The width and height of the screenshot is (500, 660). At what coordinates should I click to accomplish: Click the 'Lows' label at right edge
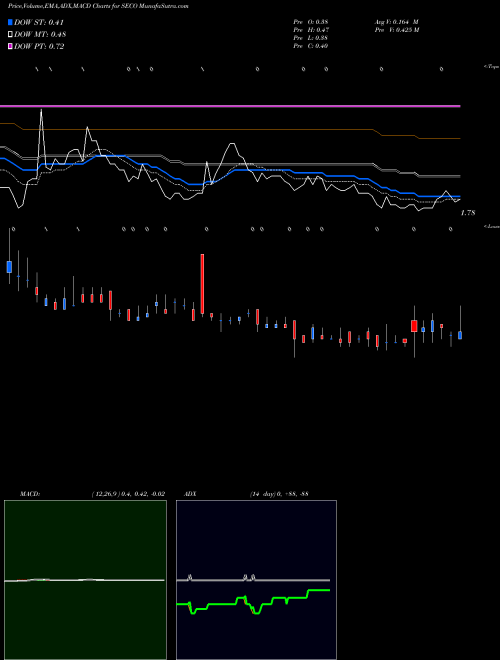click(x=492, y=227)
